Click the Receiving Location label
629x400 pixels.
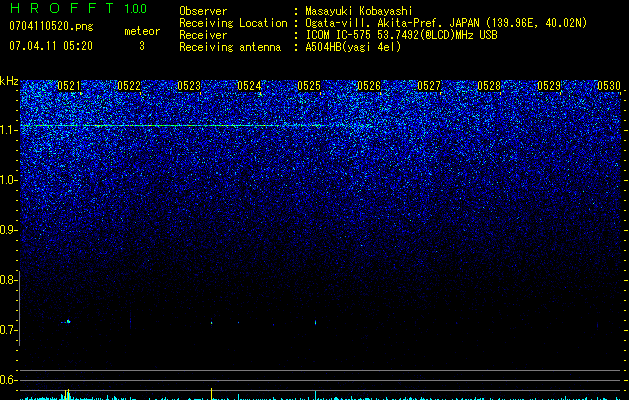(x=233, y=23)
